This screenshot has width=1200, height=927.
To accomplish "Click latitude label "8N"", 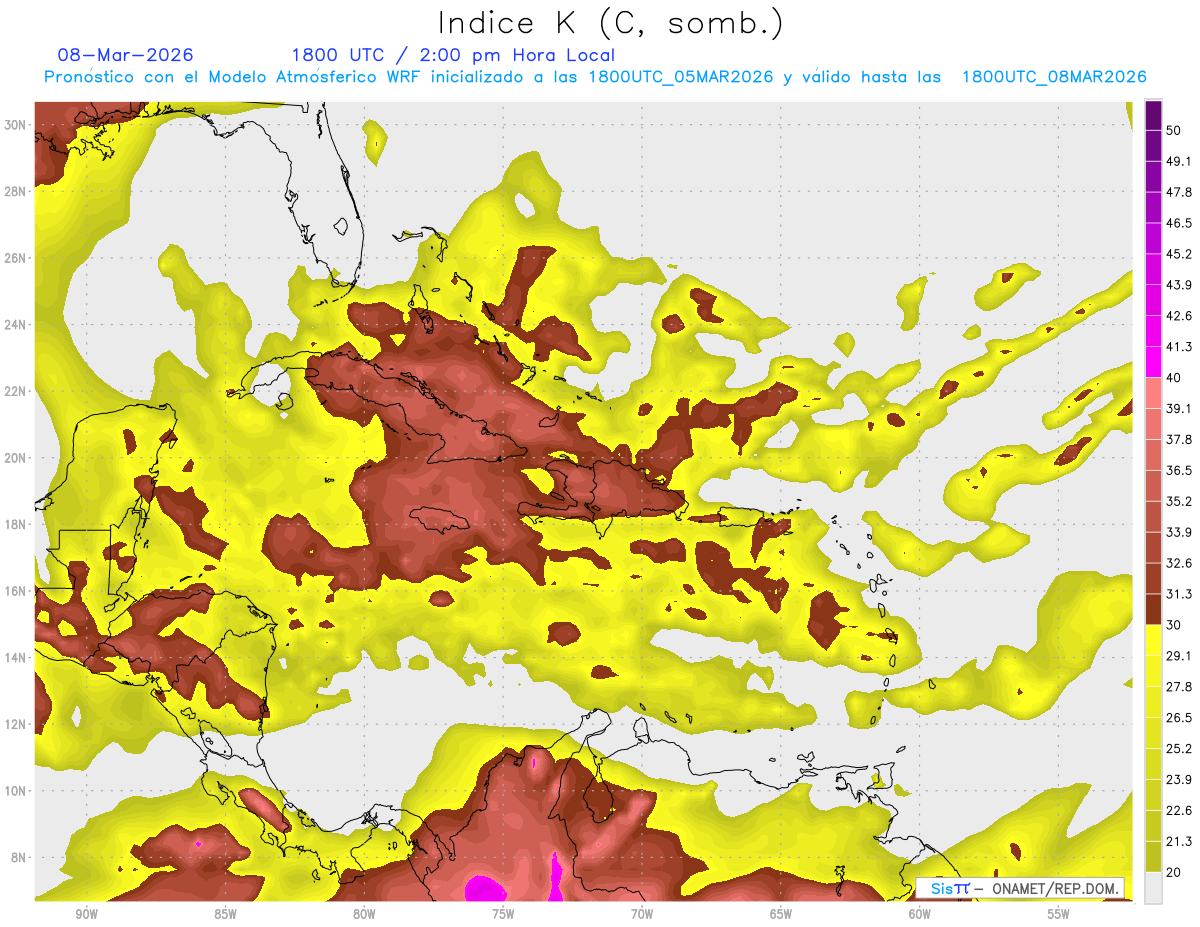I will pyautogui.click(x=19, y=858).
